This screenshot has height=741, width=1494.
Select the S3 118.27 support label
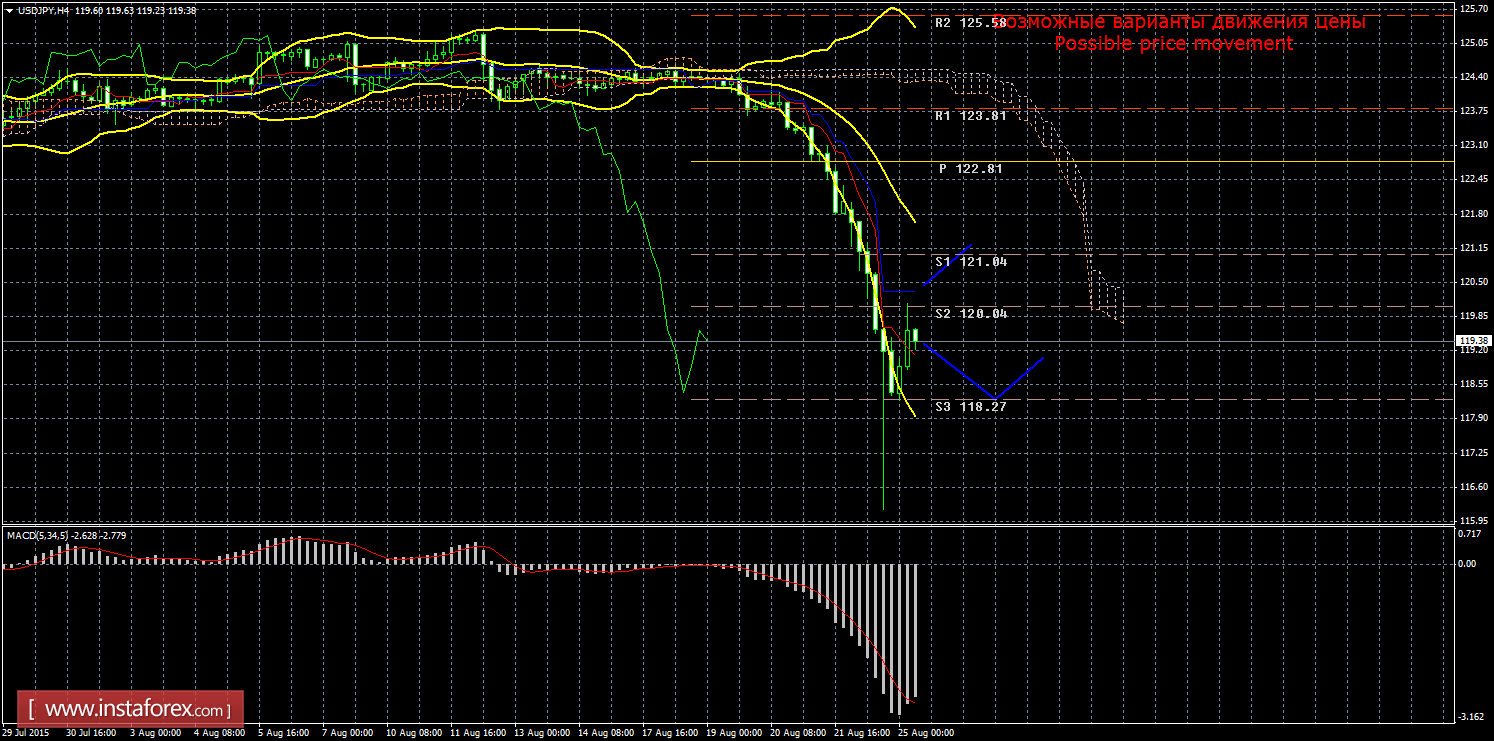[x=970, y=407]
